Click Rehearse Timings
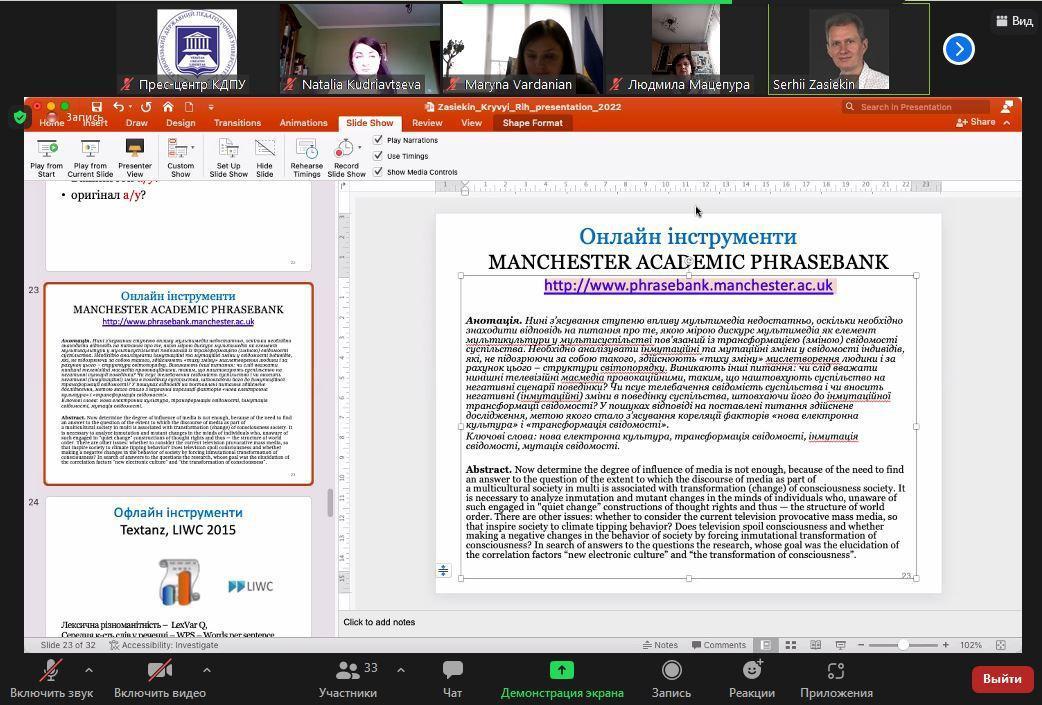This screenshot has height=705, width=1042. coord(306,158)
